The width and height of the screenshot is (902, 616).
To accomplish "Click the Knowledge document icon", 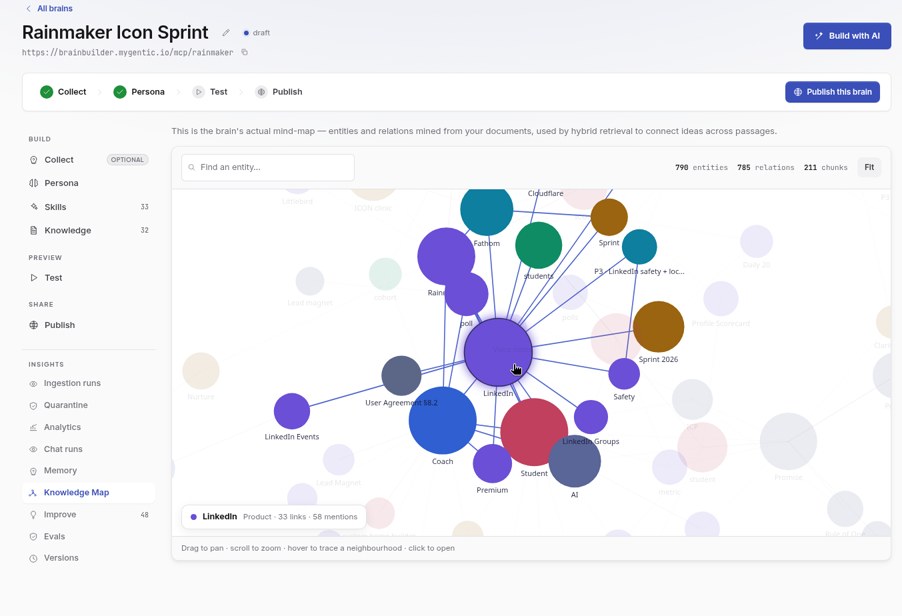I will coord(33,230).
